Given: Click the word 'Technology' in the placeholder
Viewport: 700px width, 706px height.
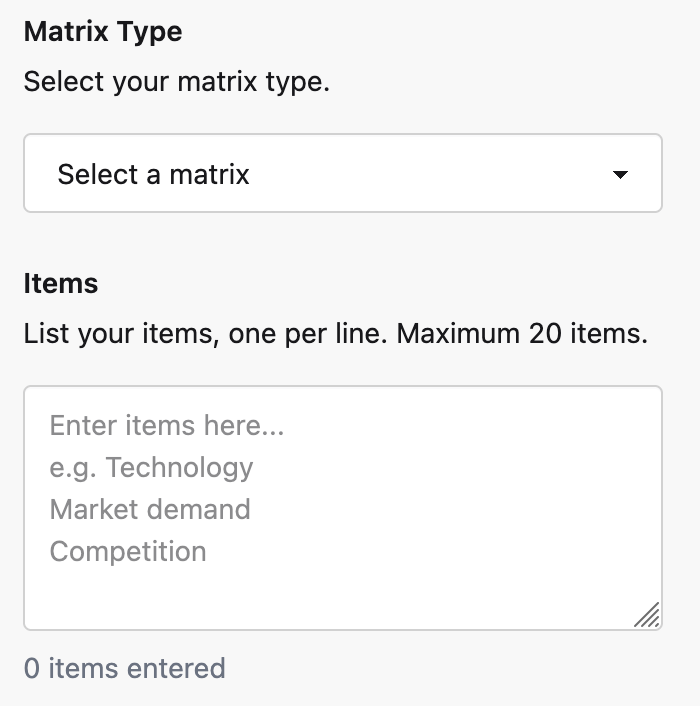Looking at the screenshot, I should pyautogui.click(x=180, y=468).
